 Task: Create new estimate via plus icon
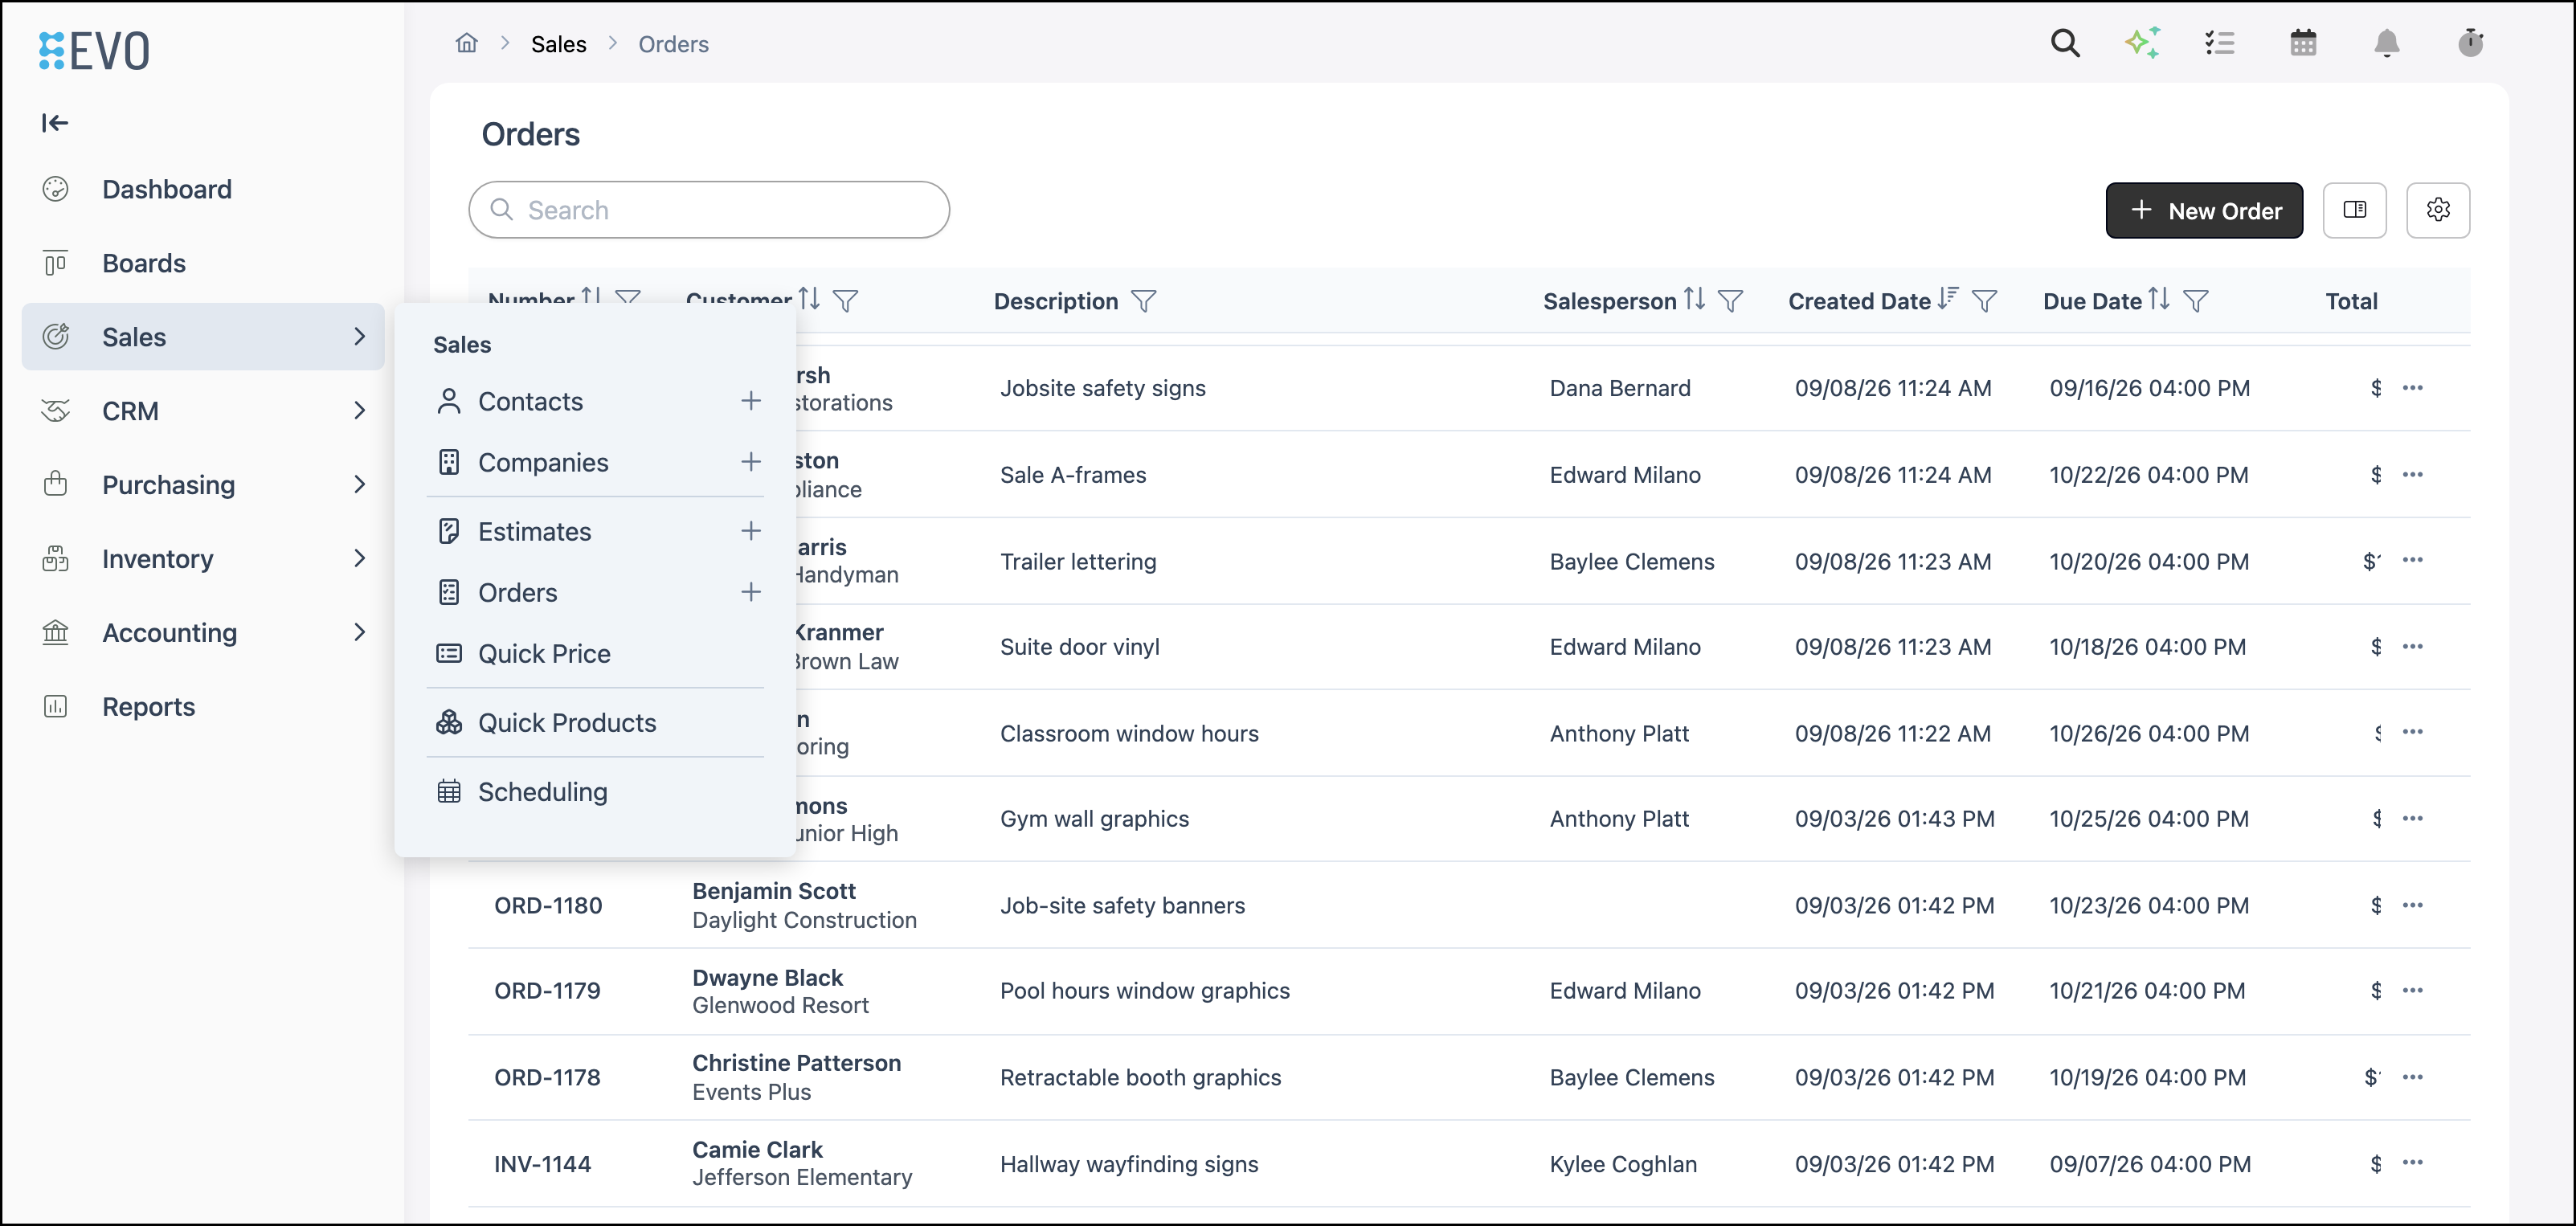751,531
